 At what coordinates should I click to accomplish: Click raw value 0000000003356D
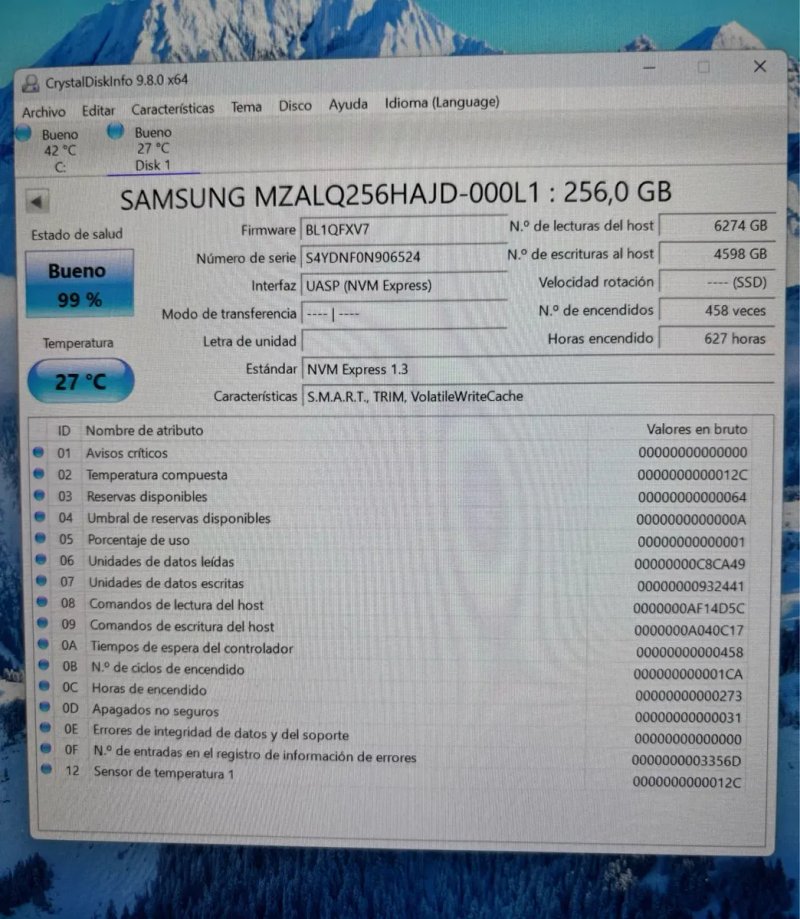click(x=686, y=761)
